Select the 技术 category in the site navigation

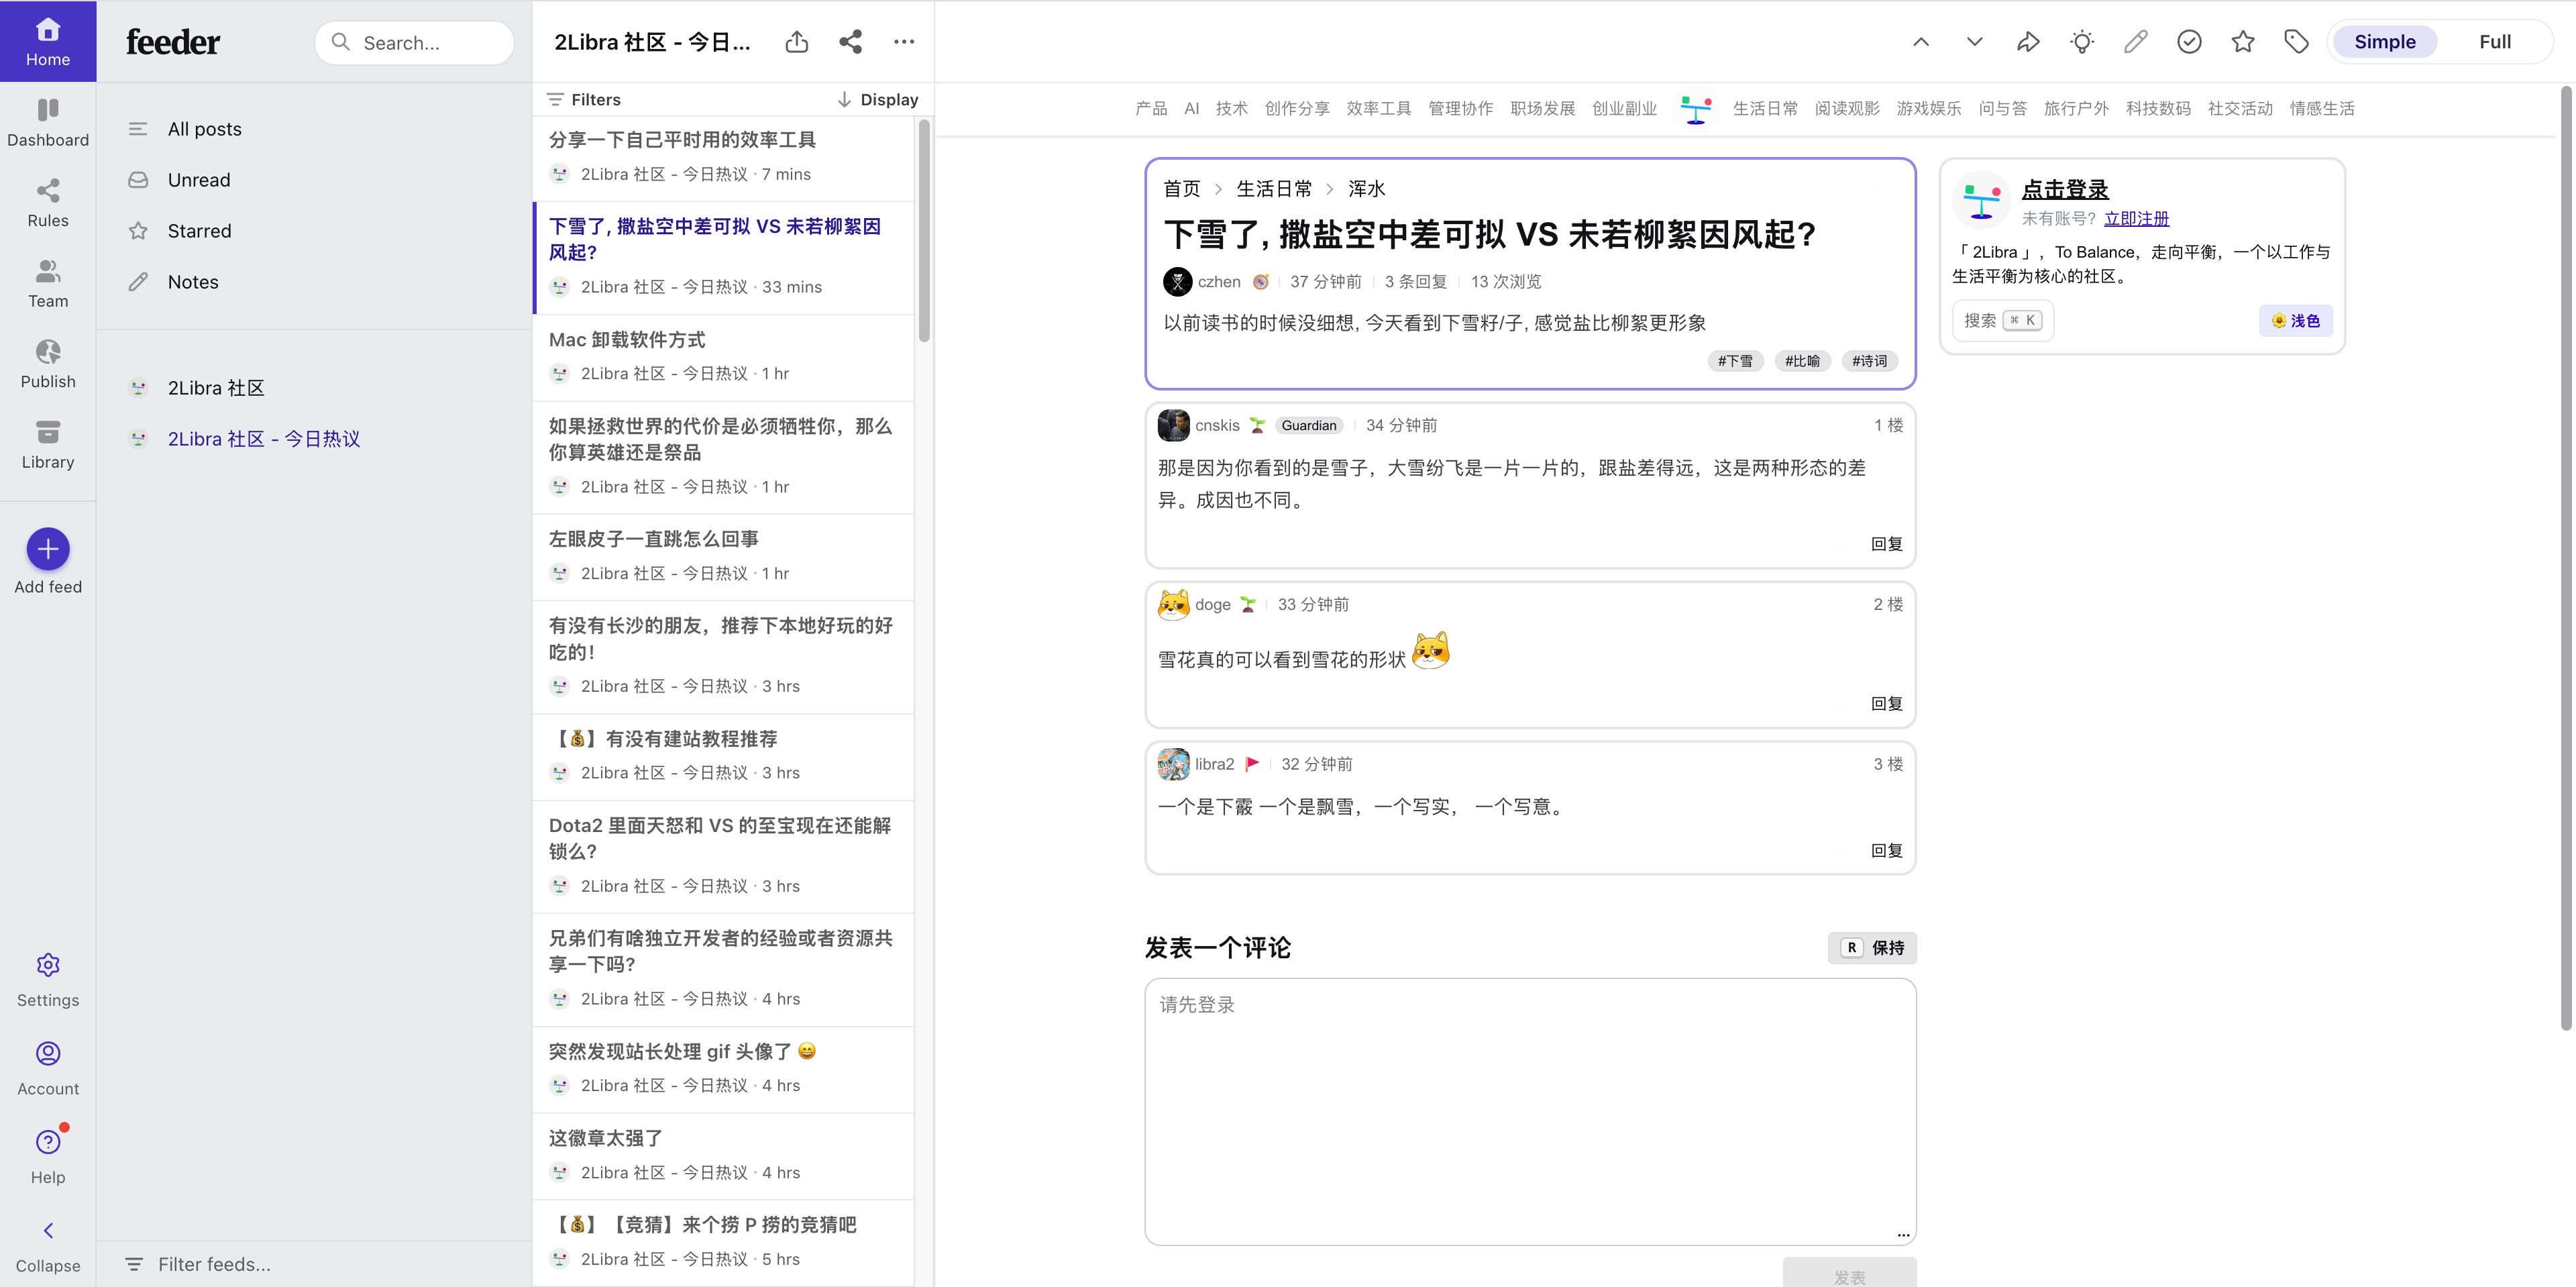(1231, 108)
